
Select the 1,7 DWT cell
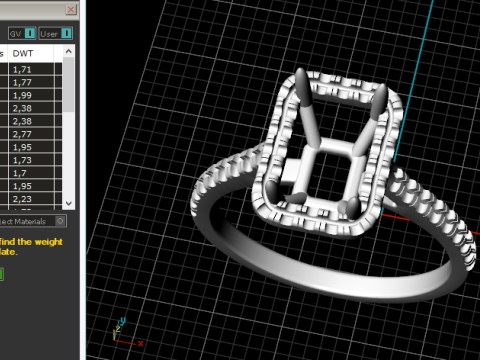coord(31,173)
